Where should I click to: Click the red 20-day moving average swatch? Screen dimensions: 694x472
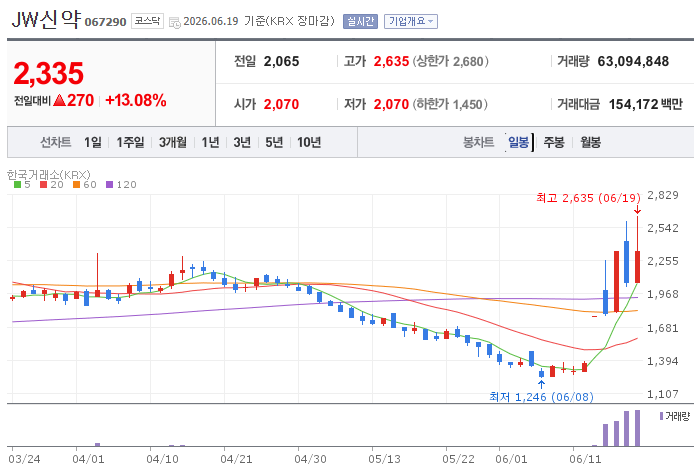pos(43,185)
